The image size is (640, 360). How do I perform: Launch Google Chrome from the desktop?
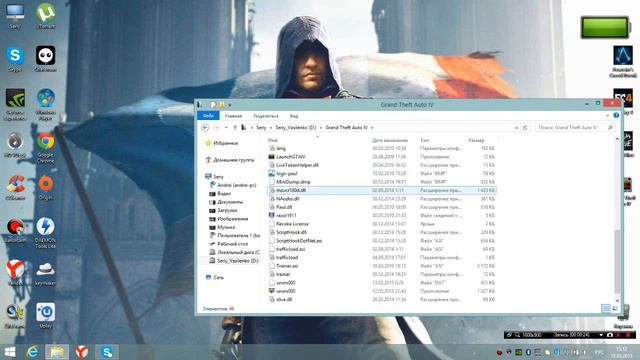point(46,147)
